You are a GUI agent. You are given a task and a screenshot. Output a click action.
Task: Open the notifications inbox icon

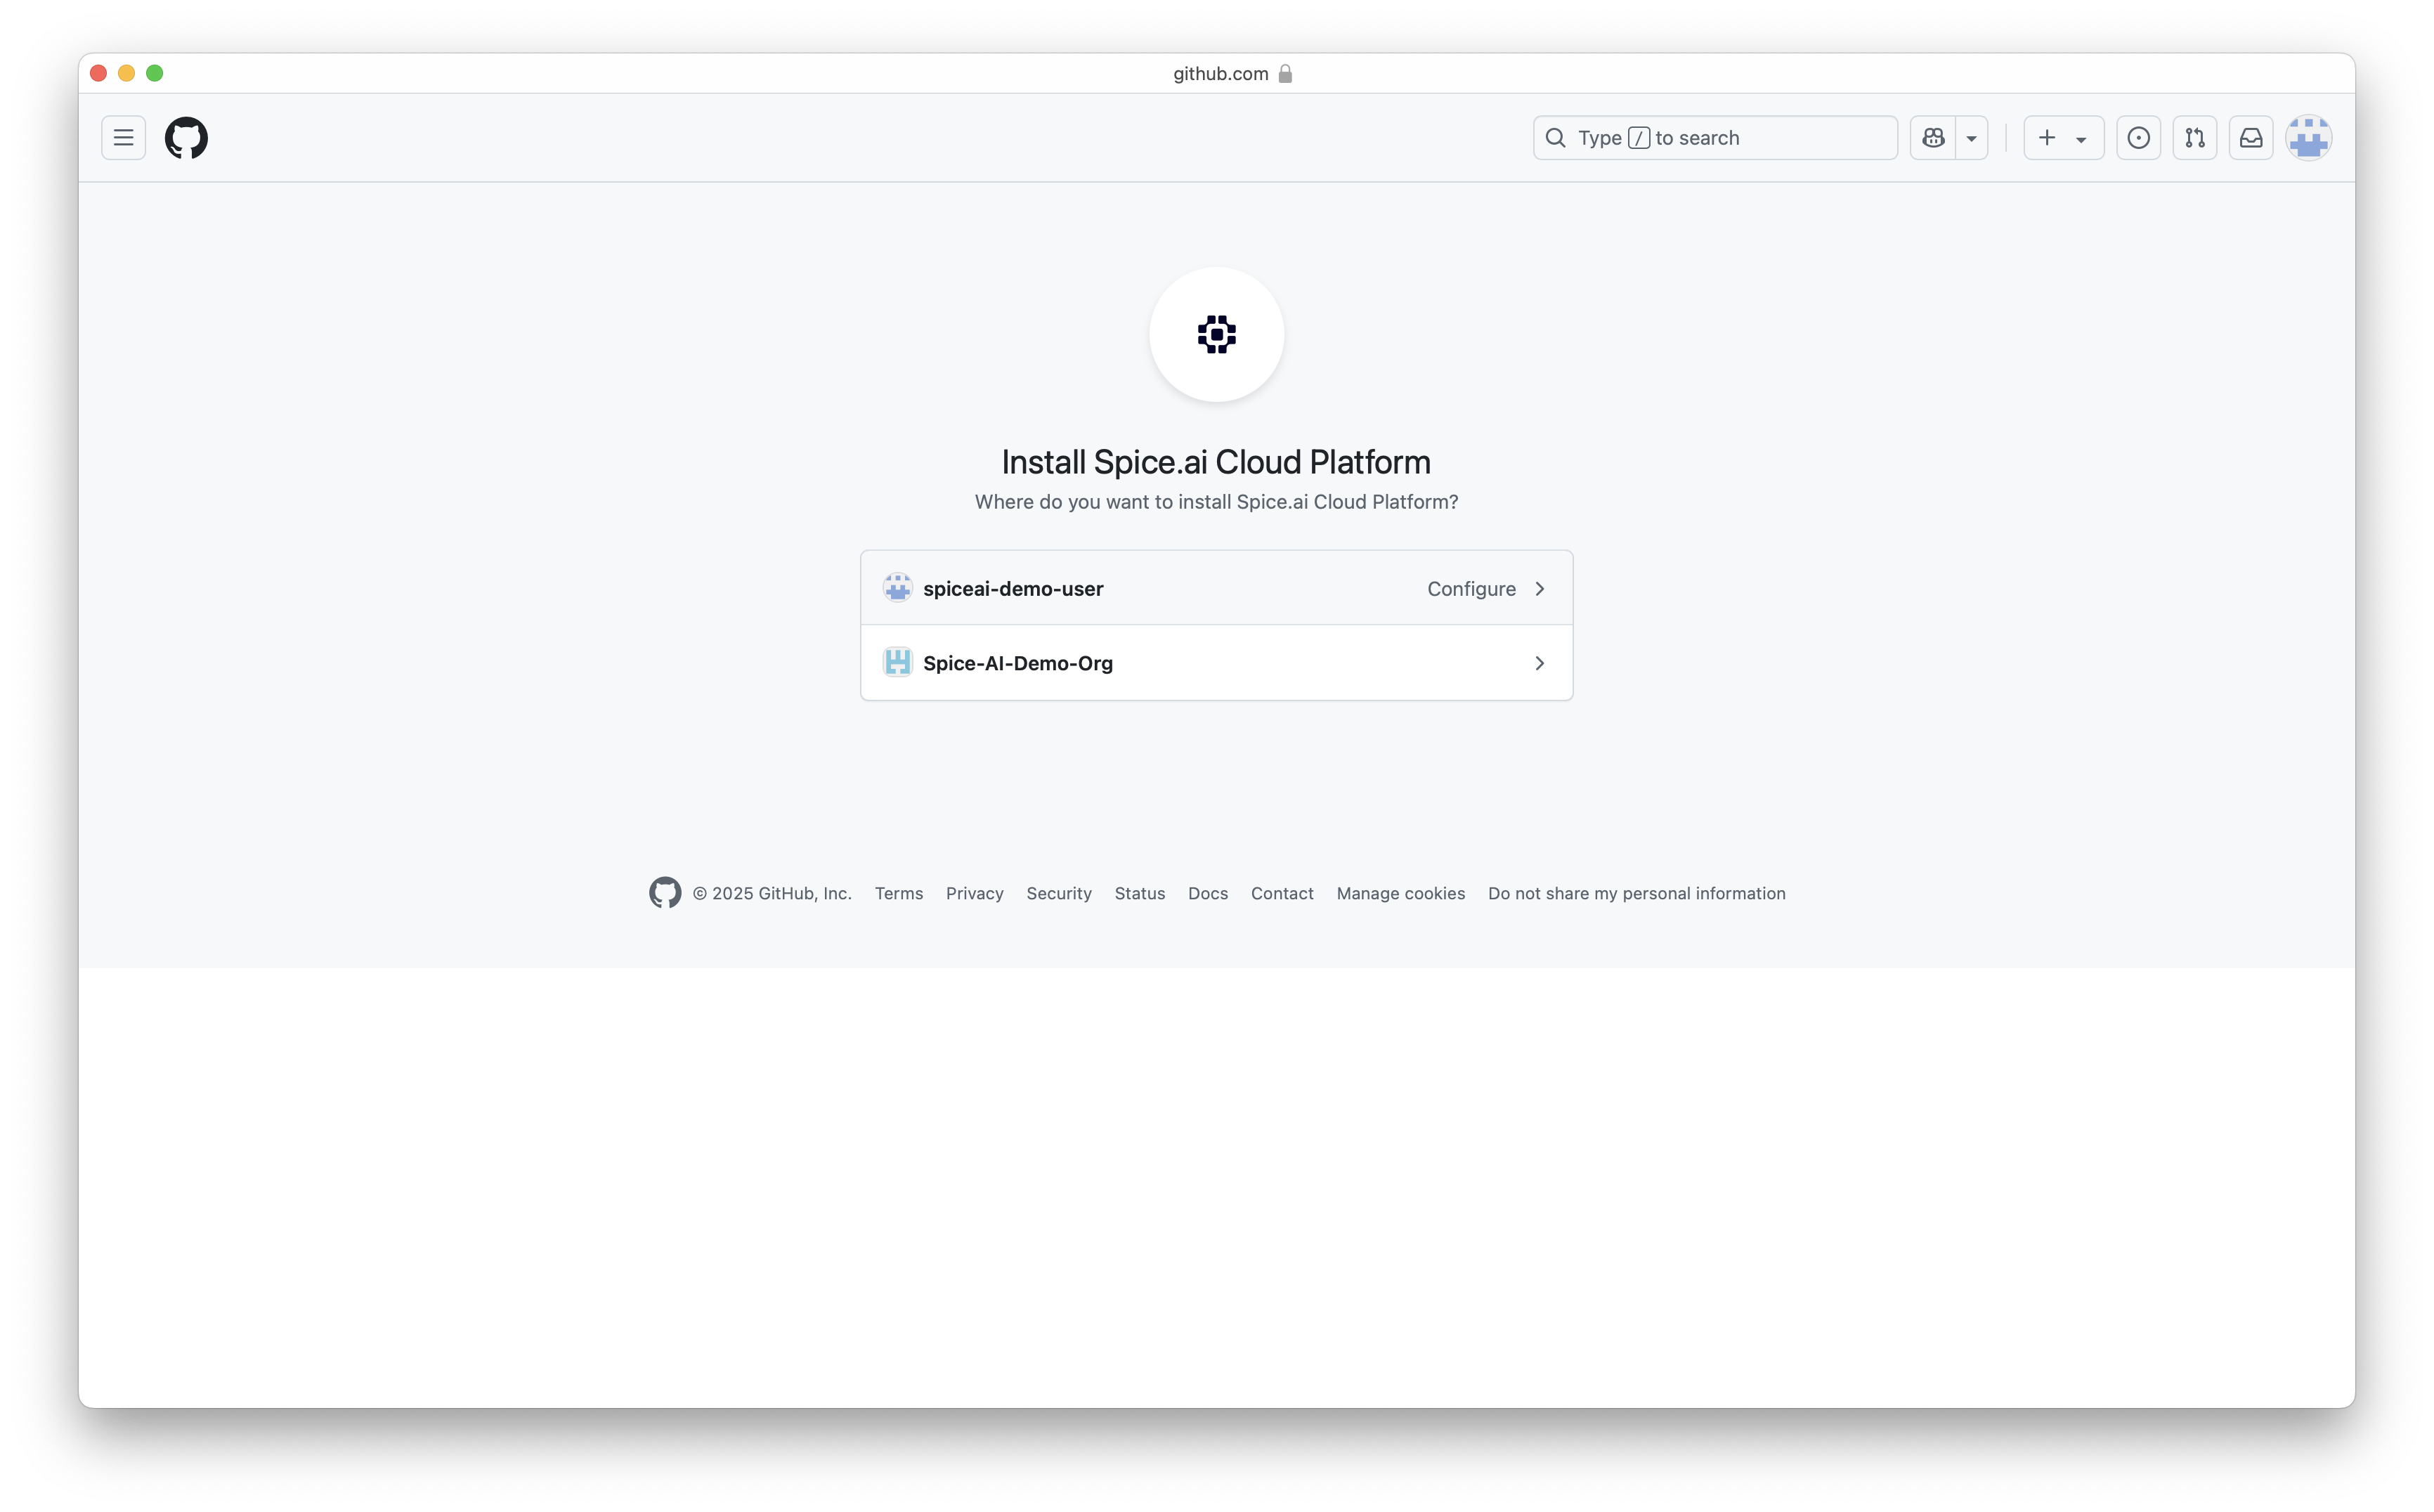point(2250,138)
